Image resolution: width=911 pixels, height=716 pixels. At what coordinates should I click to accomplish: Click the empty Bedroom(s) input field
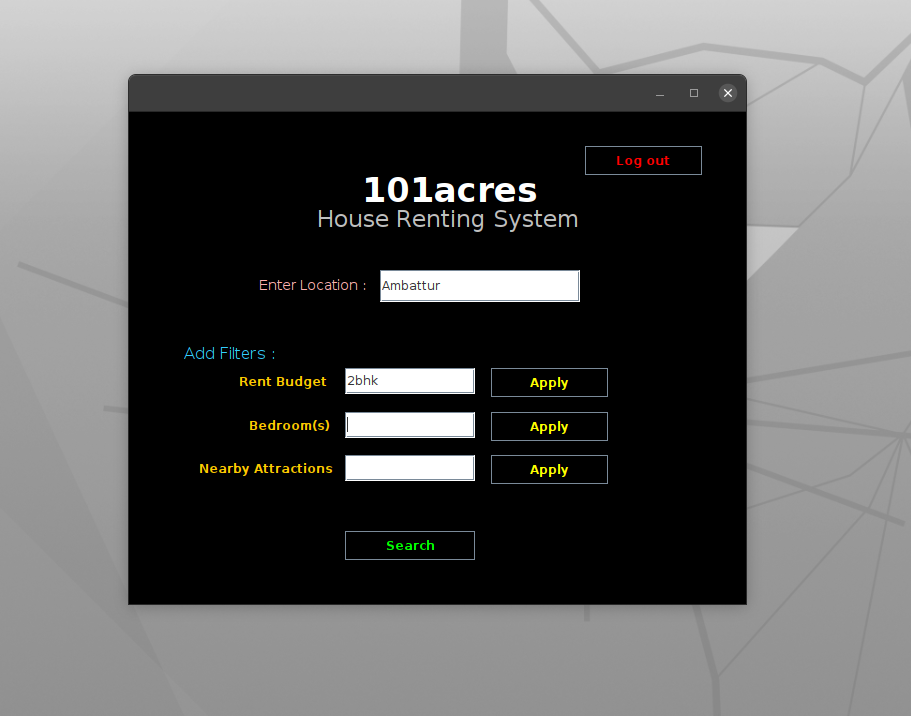click(x=409, y=424)
